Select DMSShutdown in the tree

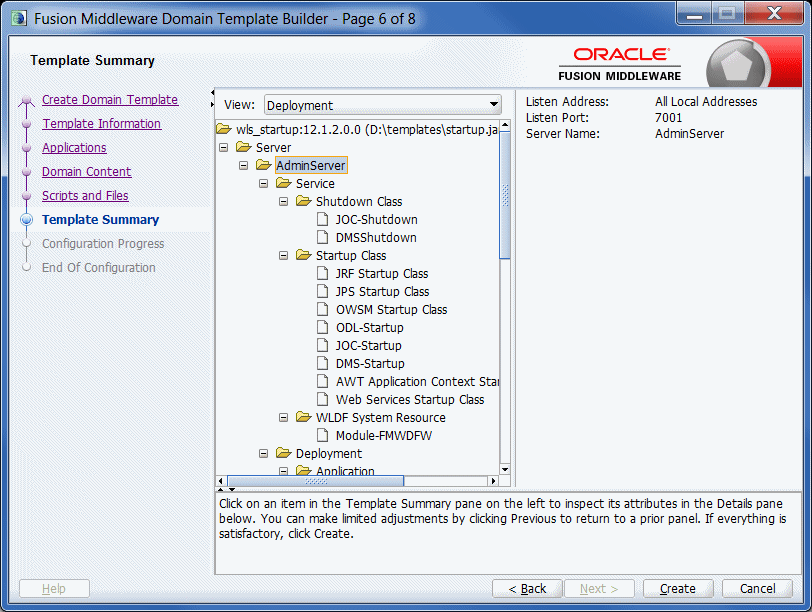point(376,238)
